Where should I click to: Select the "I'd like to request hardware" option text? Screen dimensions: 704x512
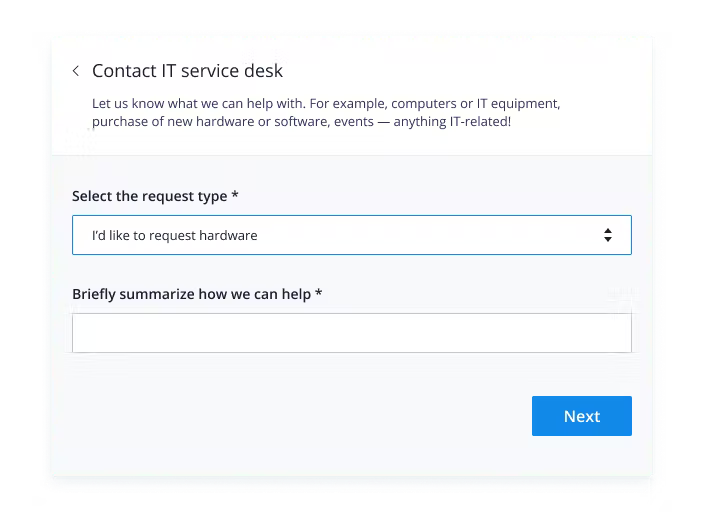[x=175, y=236]
